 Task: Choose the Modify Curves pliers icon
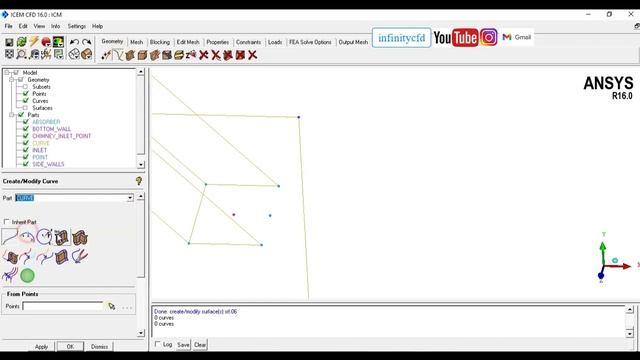tap(80, 257)
